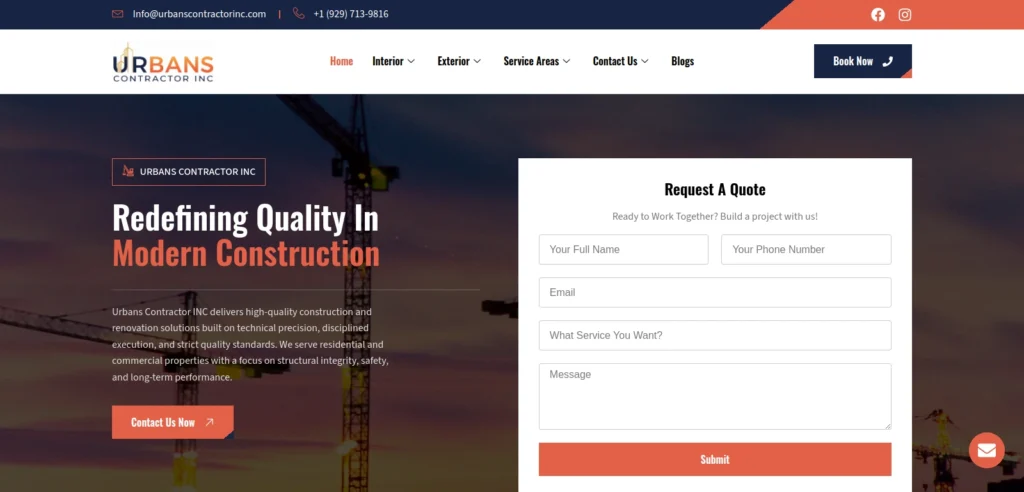
Task: Open the Facebook page icon
Action: (x=878, y=14)
